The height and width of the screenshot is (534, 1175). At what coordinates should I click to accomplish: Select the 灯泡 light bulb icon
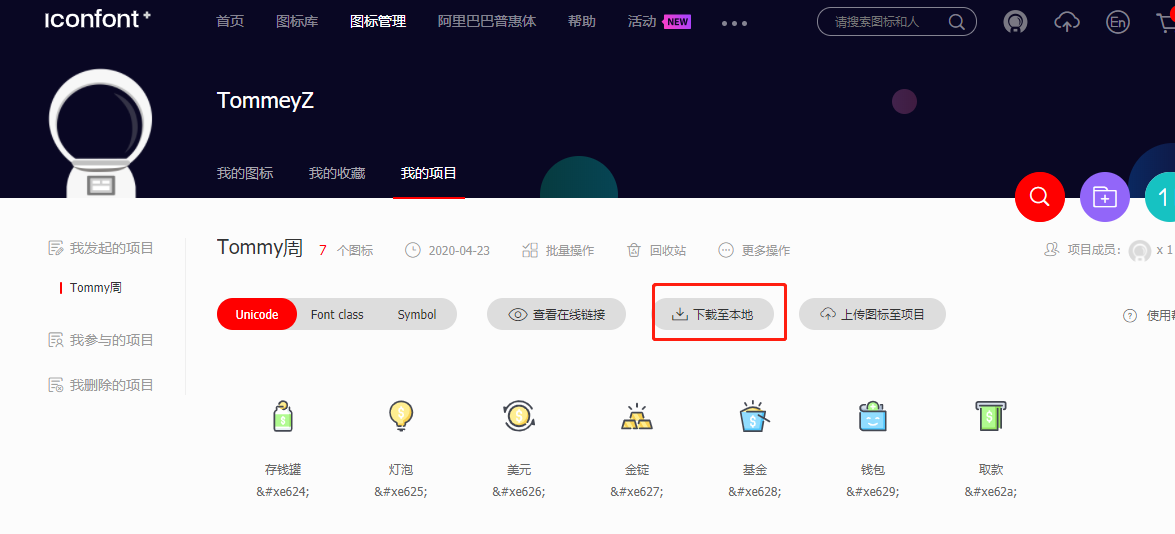[x=401, y=416]
